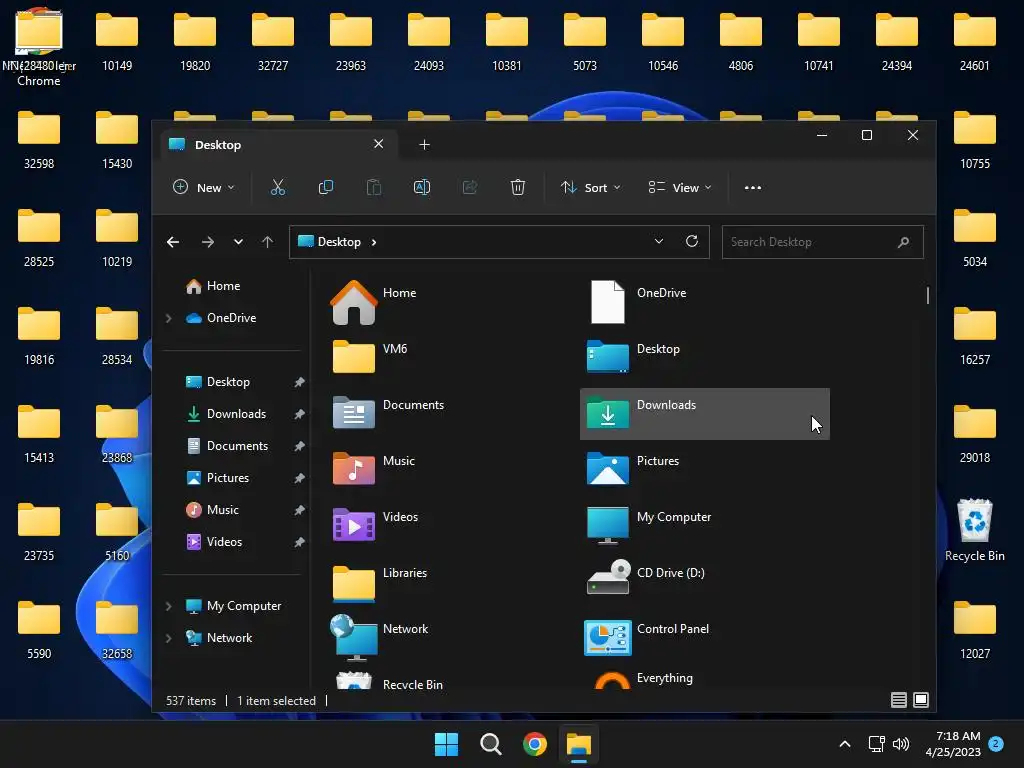Expand address bar history dropdown
Image resolution: width=1024 pixels, height=768 pixels.
pos(659,241)
